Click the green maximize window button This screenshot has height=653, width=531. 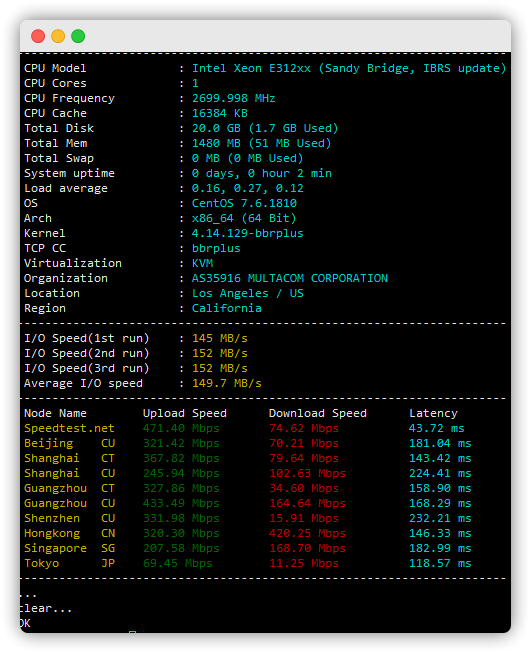point(78,36)
